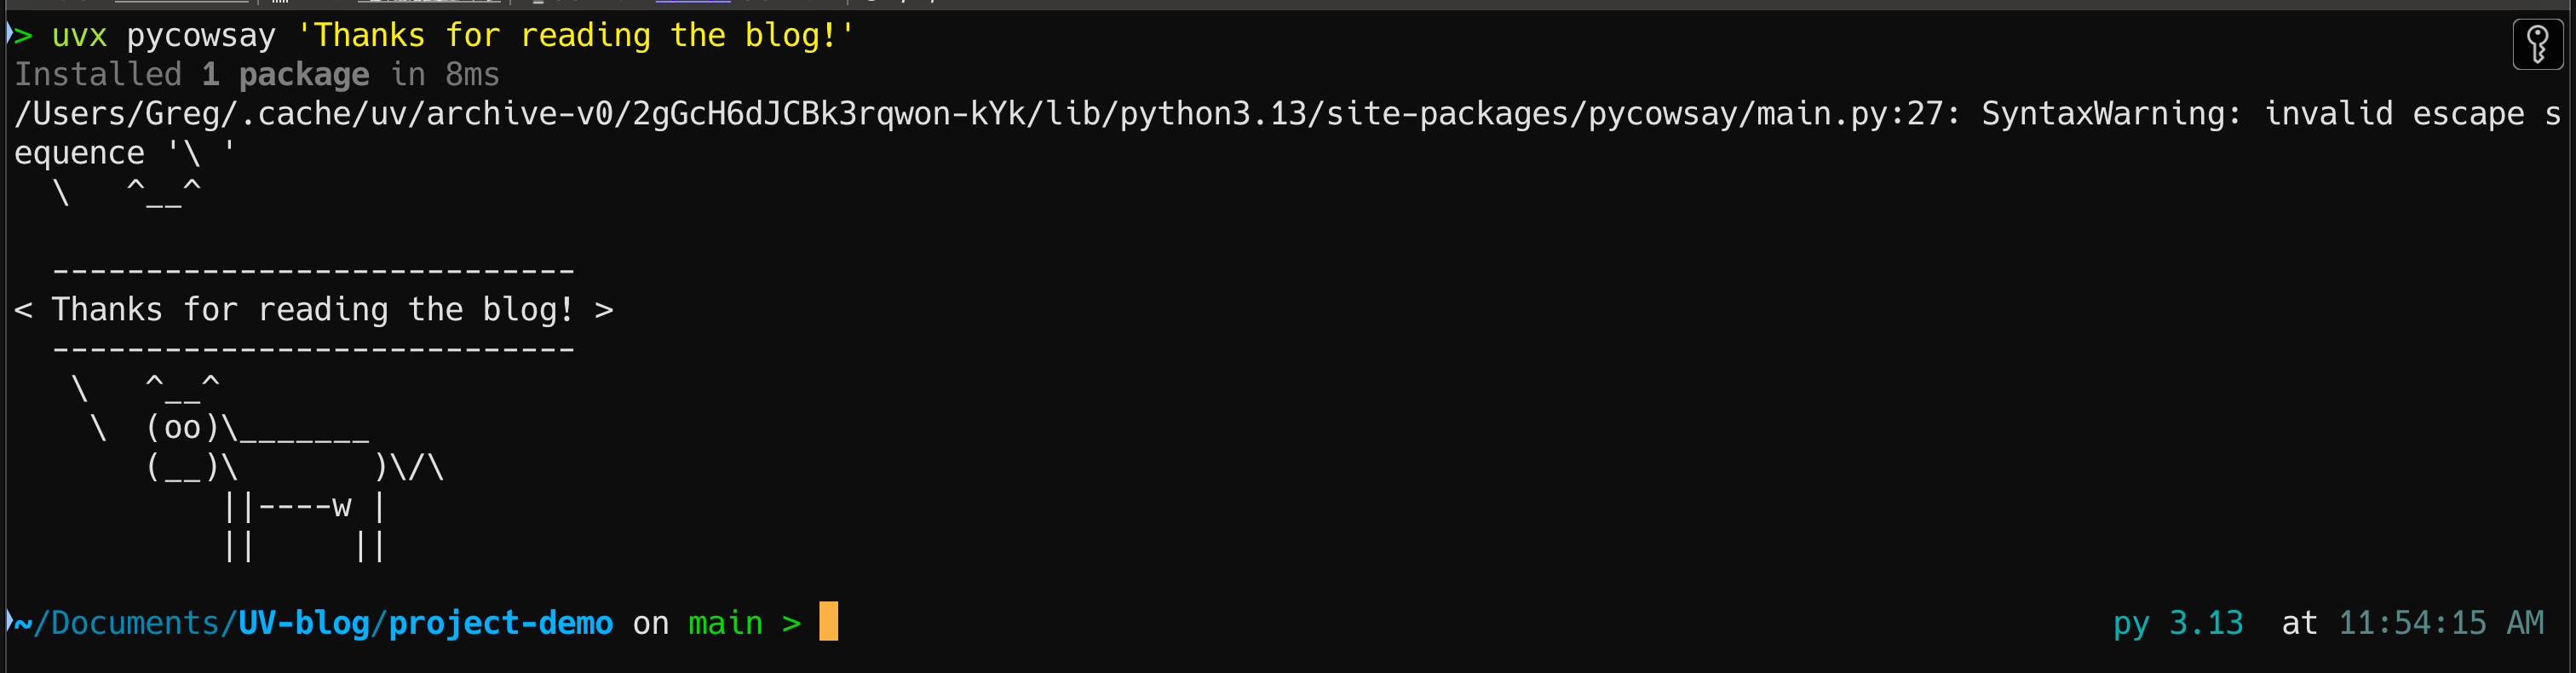Click the yellow 'Thanks for reading the blog!' argument
The width and height of the screenshot is (2576, 673).
click(576, 35)
